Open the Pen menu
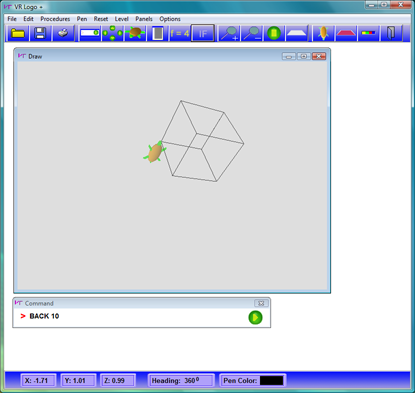Screen dimensions: 415x393 [x=82, y=19]
